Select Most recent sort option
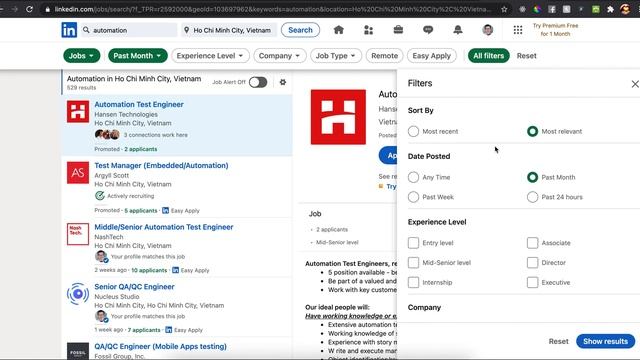Screen dimensions: 640x360 [413, 131]
